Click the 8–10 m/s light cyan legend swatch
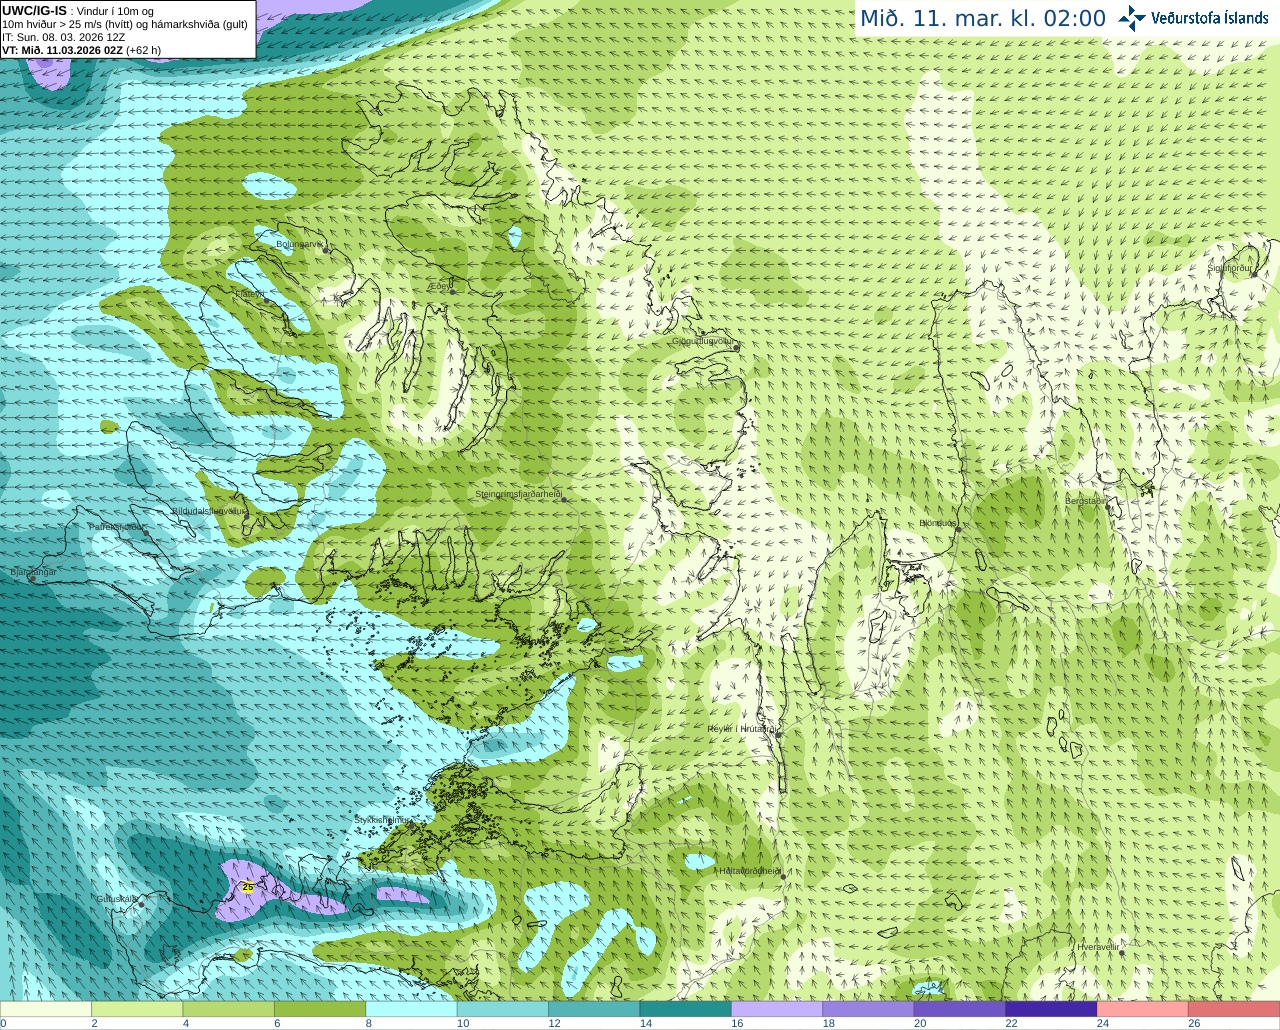The height and width of the screenshot is (1030, 1280). pos(412,1009)
